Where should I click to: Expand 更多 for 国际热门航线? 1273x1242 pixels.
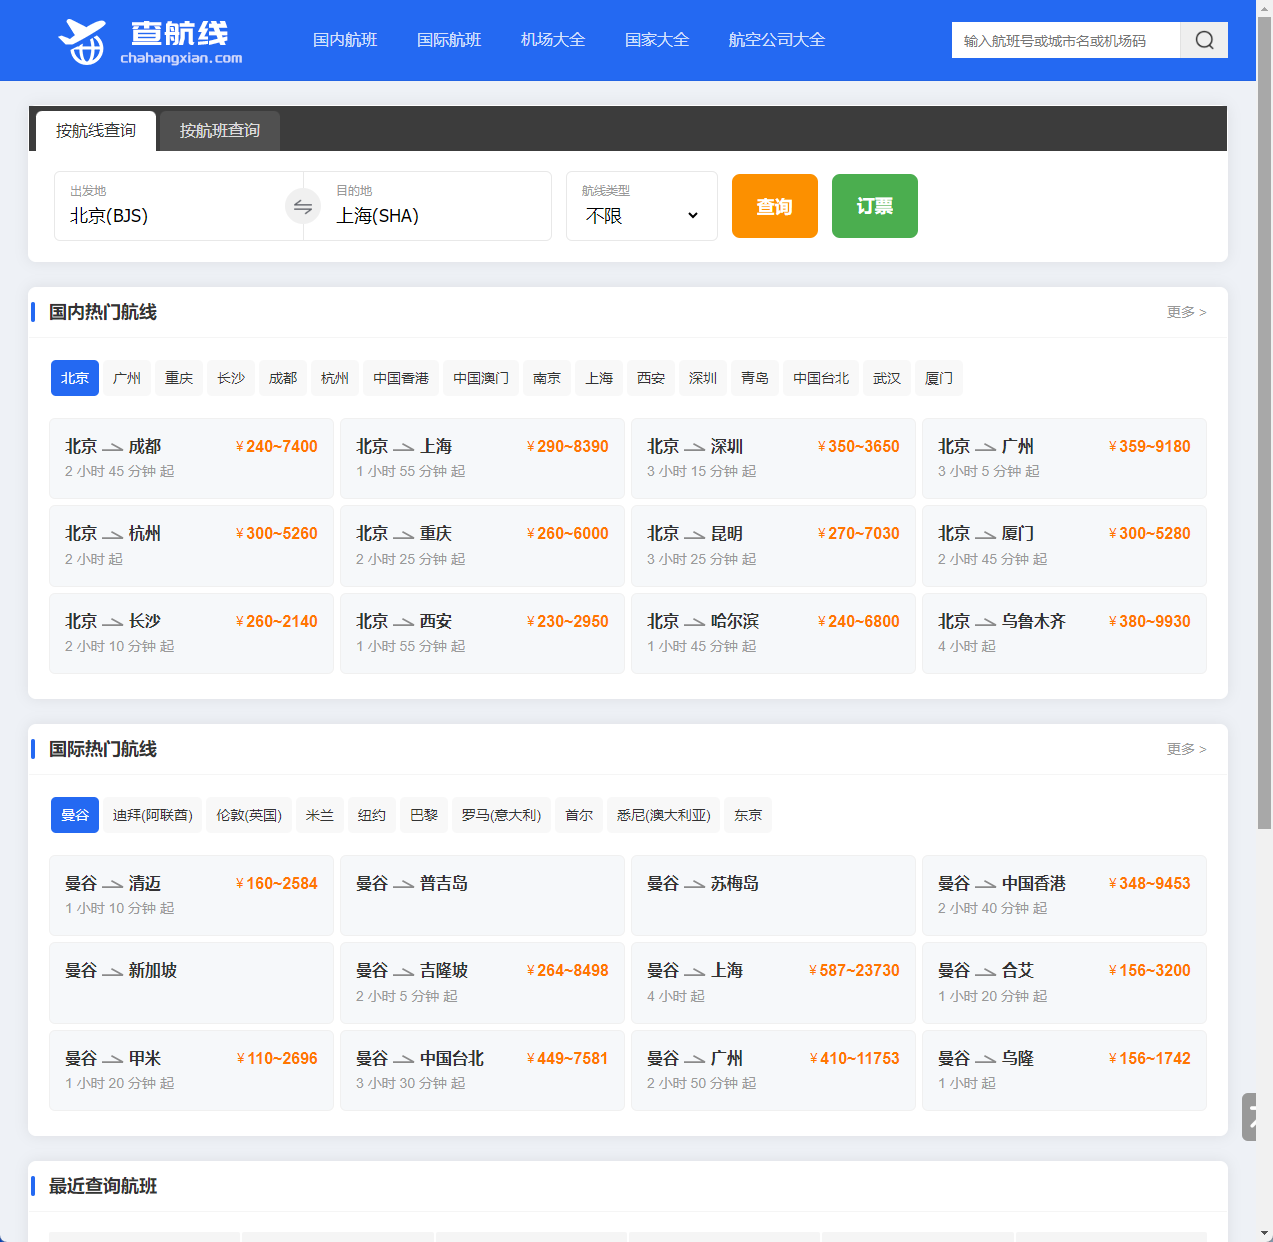(1186, 749)
